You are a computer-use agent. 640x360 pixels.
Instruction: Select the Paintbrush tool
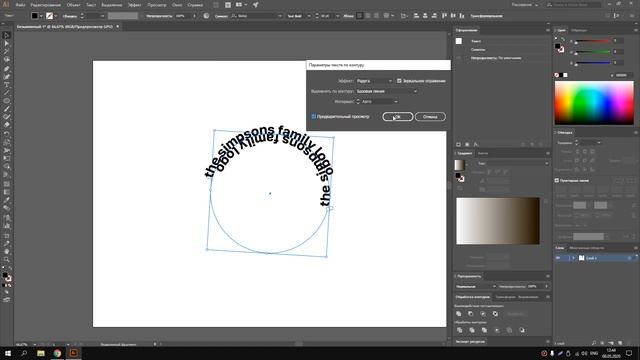7,109
